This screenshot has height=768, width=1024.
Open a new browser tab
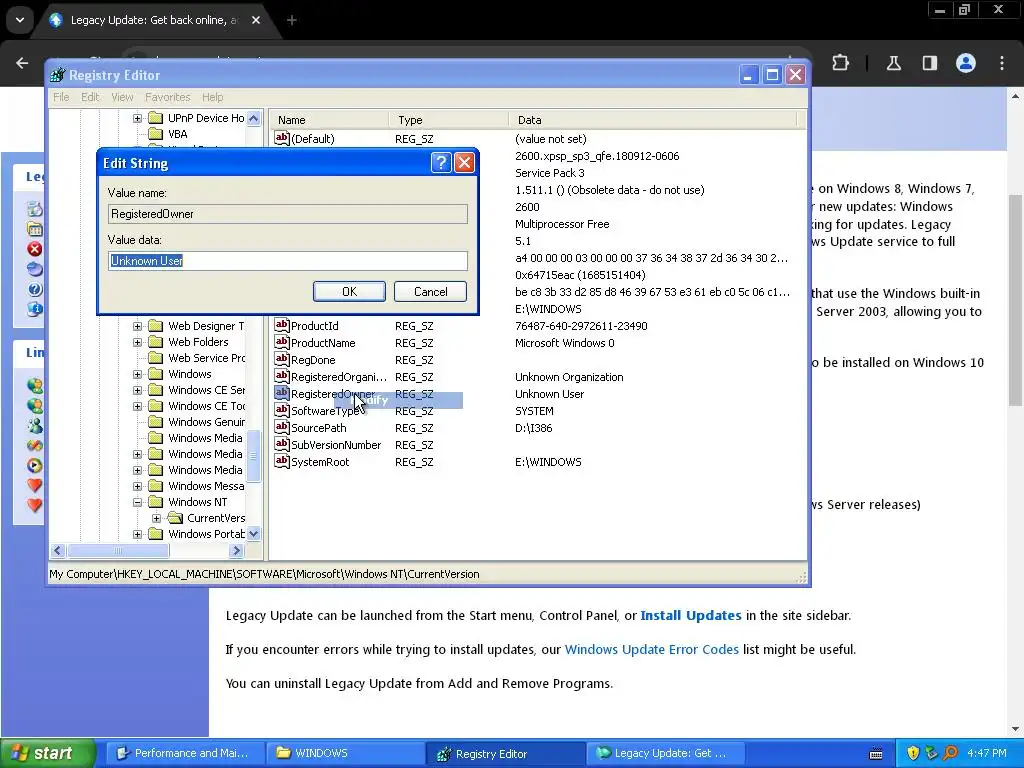(292, 20)
